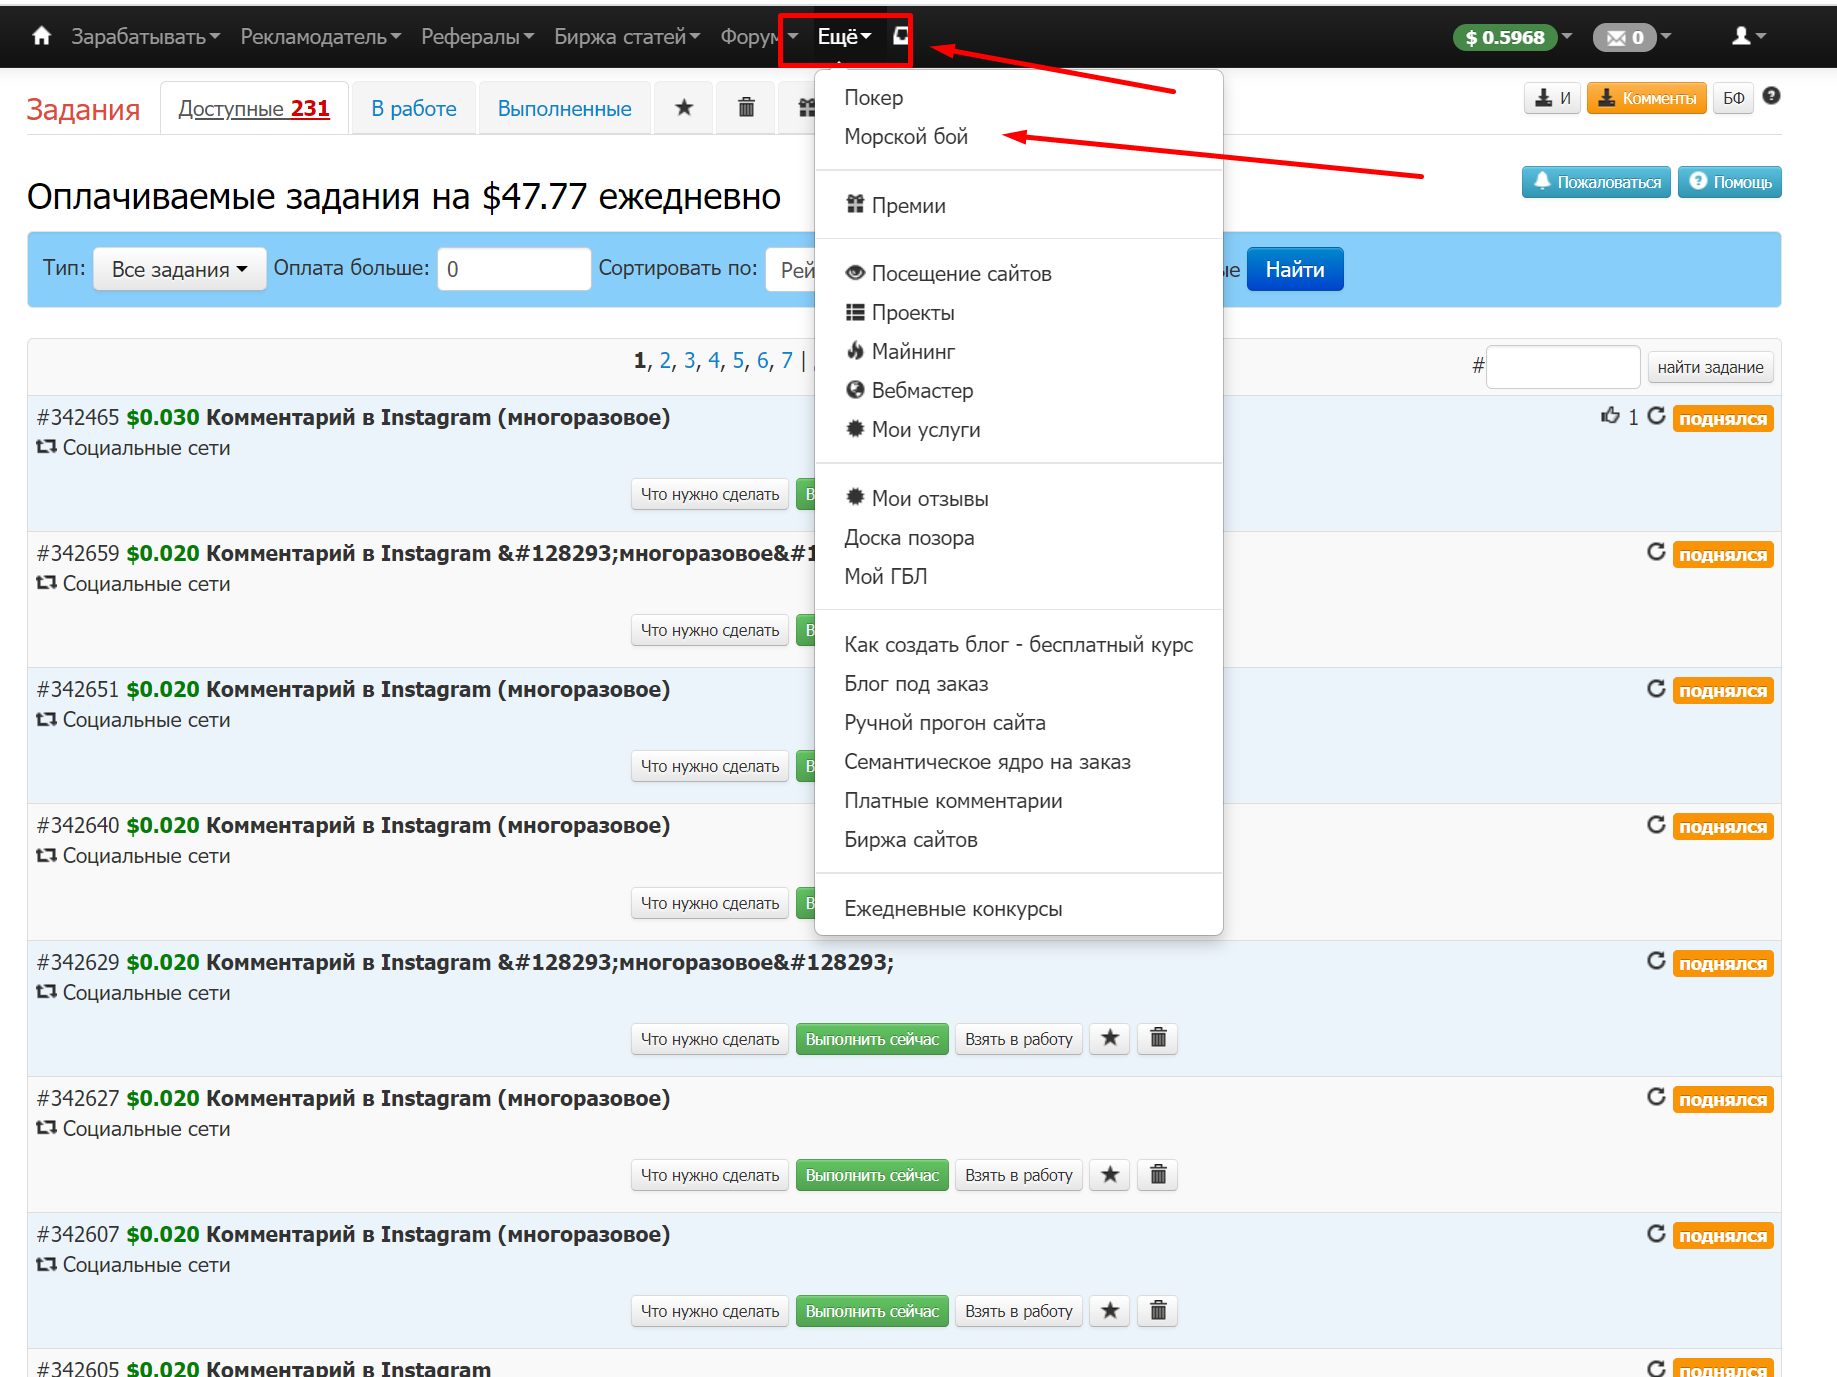
Task: Select Покер from the menu
Action: [873, 98]
